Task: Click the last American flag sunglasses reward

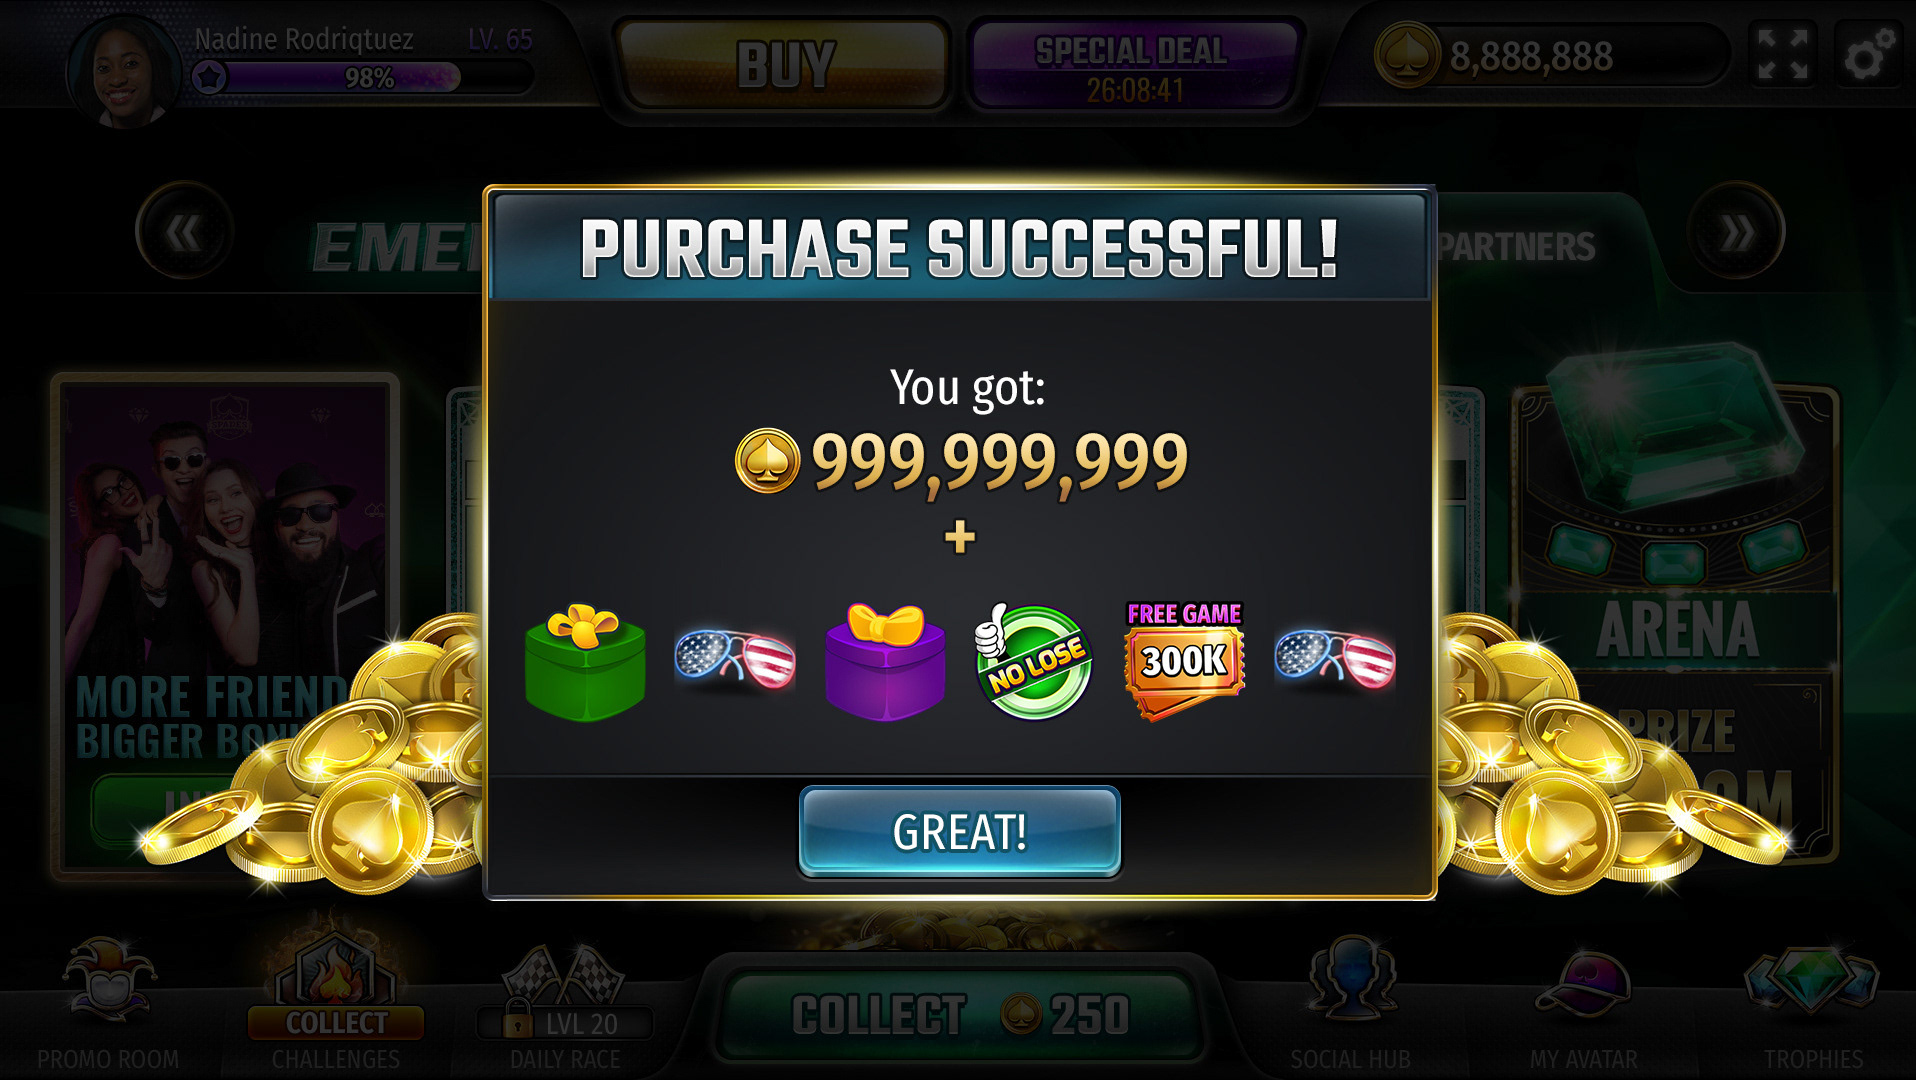Action: coord(1335,659)
